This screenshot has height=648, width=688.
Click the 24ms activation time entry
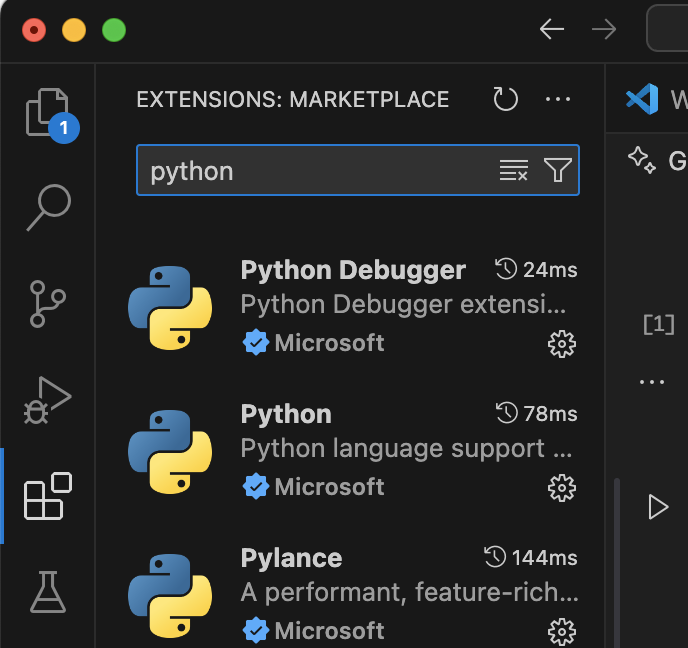pos(536,269)
